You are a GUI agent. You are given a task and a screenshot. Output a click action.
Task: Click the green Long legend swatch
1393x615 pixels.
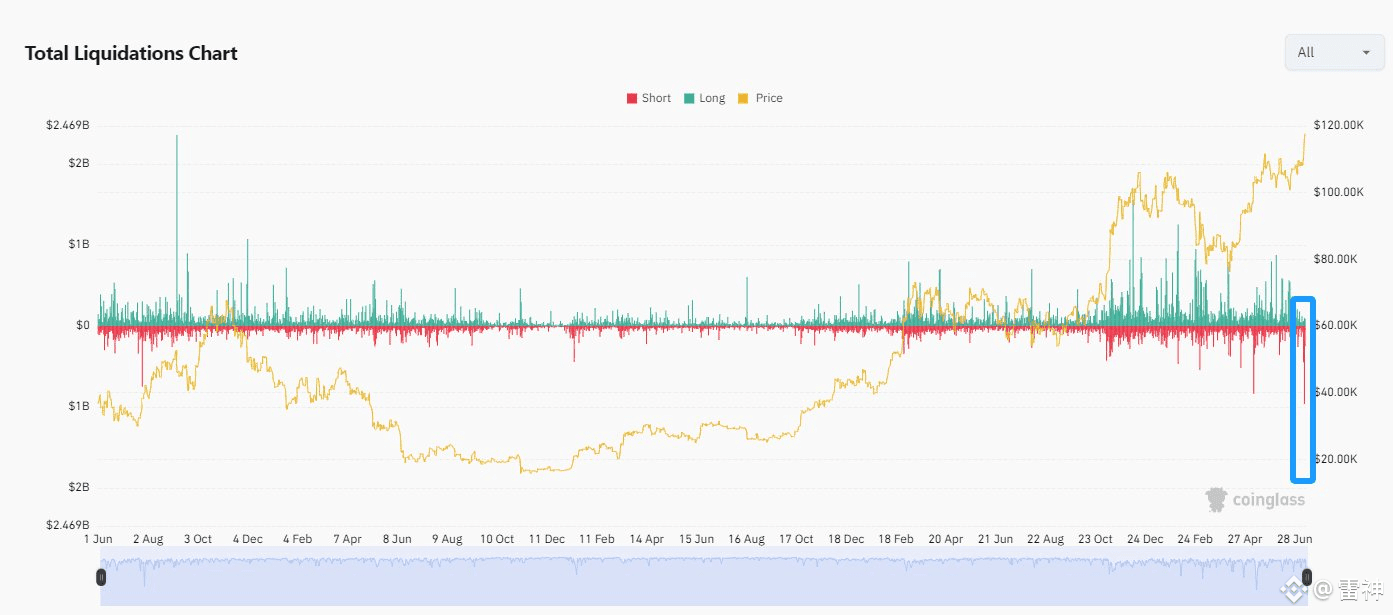pos(689,98)
